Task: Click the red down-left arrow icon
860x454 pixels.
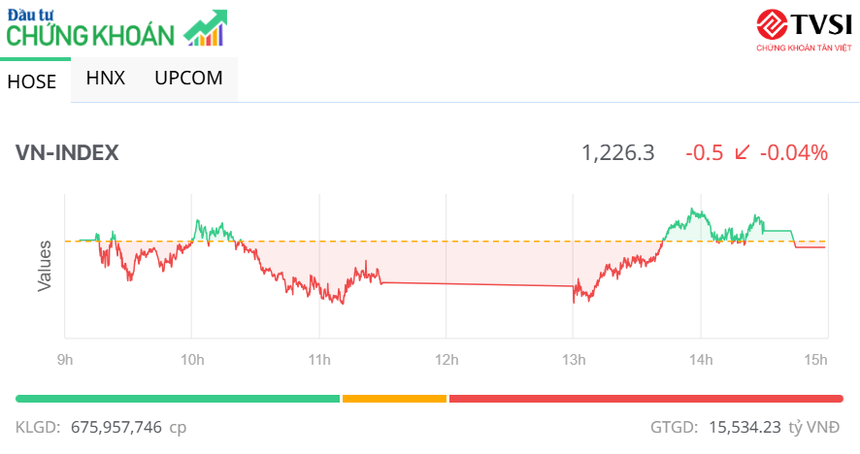Action: click(x=742, y=153)
